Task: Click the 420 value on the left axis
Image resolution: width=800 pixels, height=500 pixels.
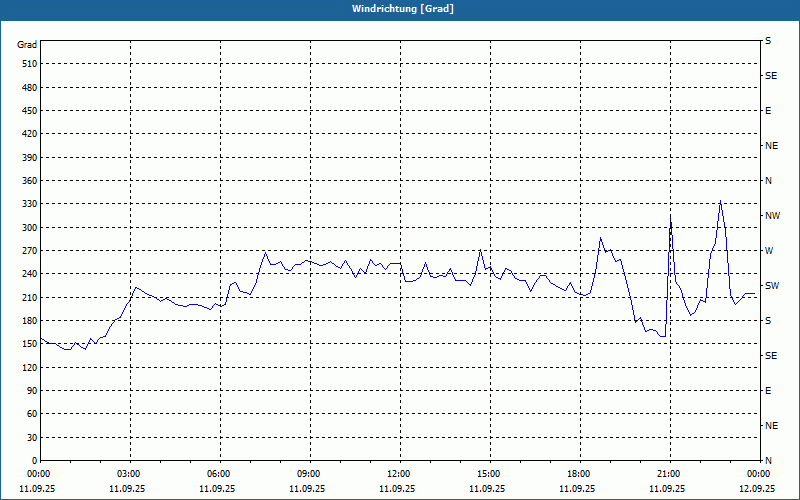Action: 30,134
